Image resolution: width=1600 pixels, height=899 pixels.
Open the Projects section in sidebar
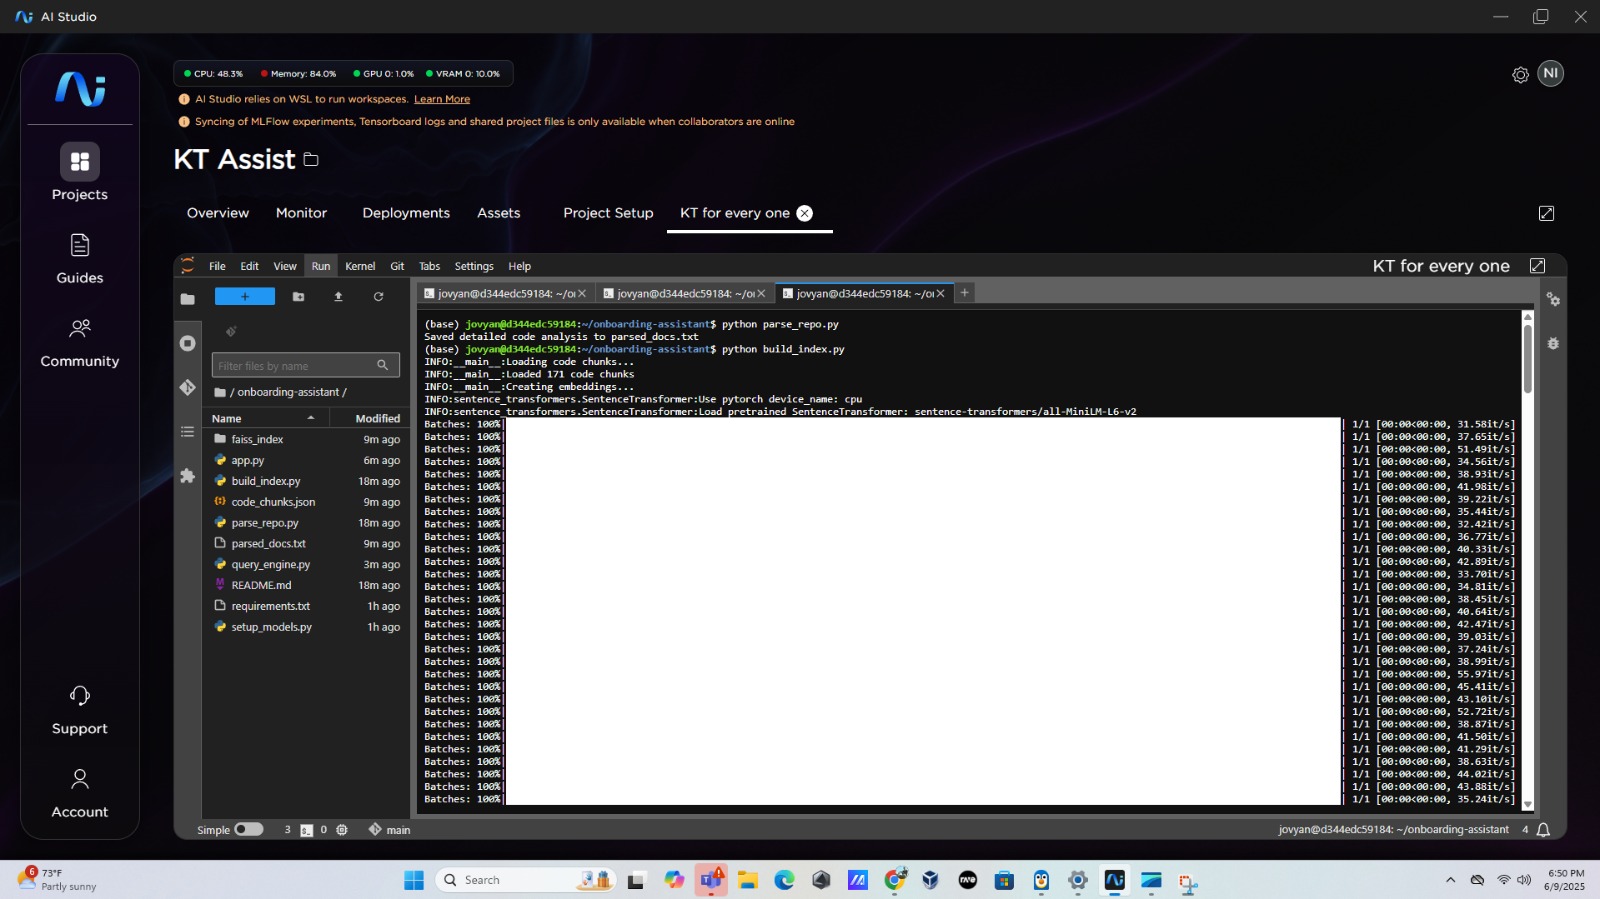pyautogui.click(x=80, y=173)
